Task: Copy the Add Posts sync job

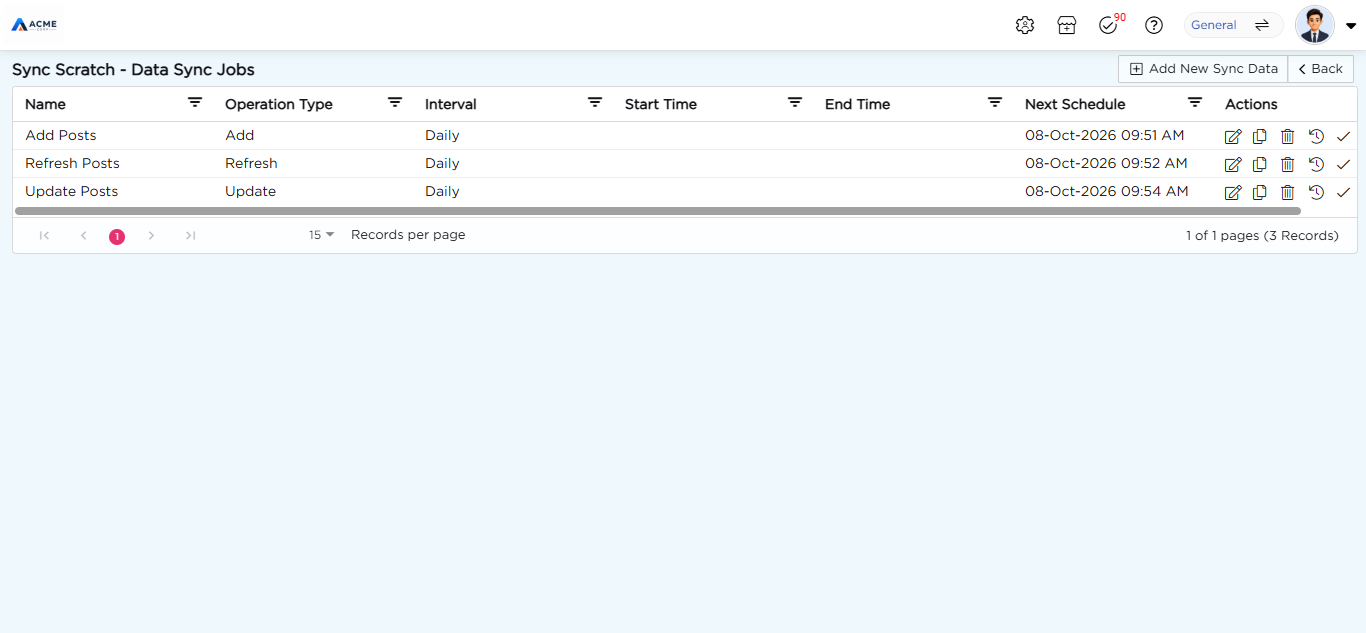Action: tap(1260, 136)
